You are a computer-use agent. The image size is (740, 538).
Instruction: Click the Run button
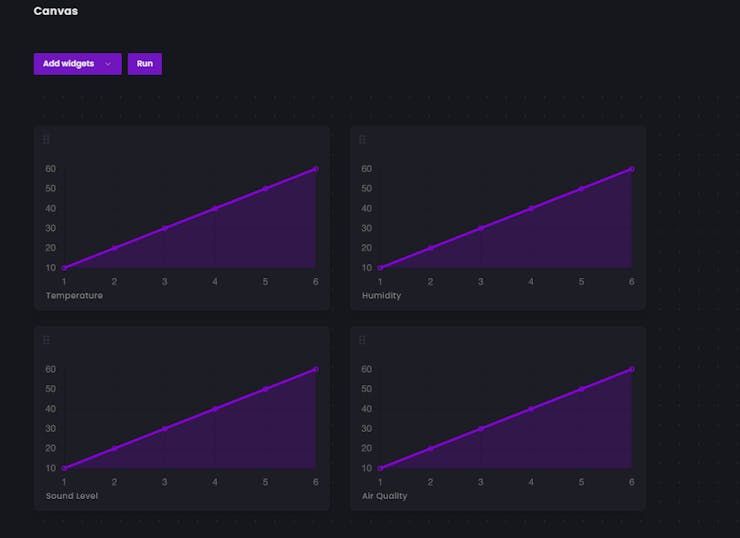[x=145, y=64]
